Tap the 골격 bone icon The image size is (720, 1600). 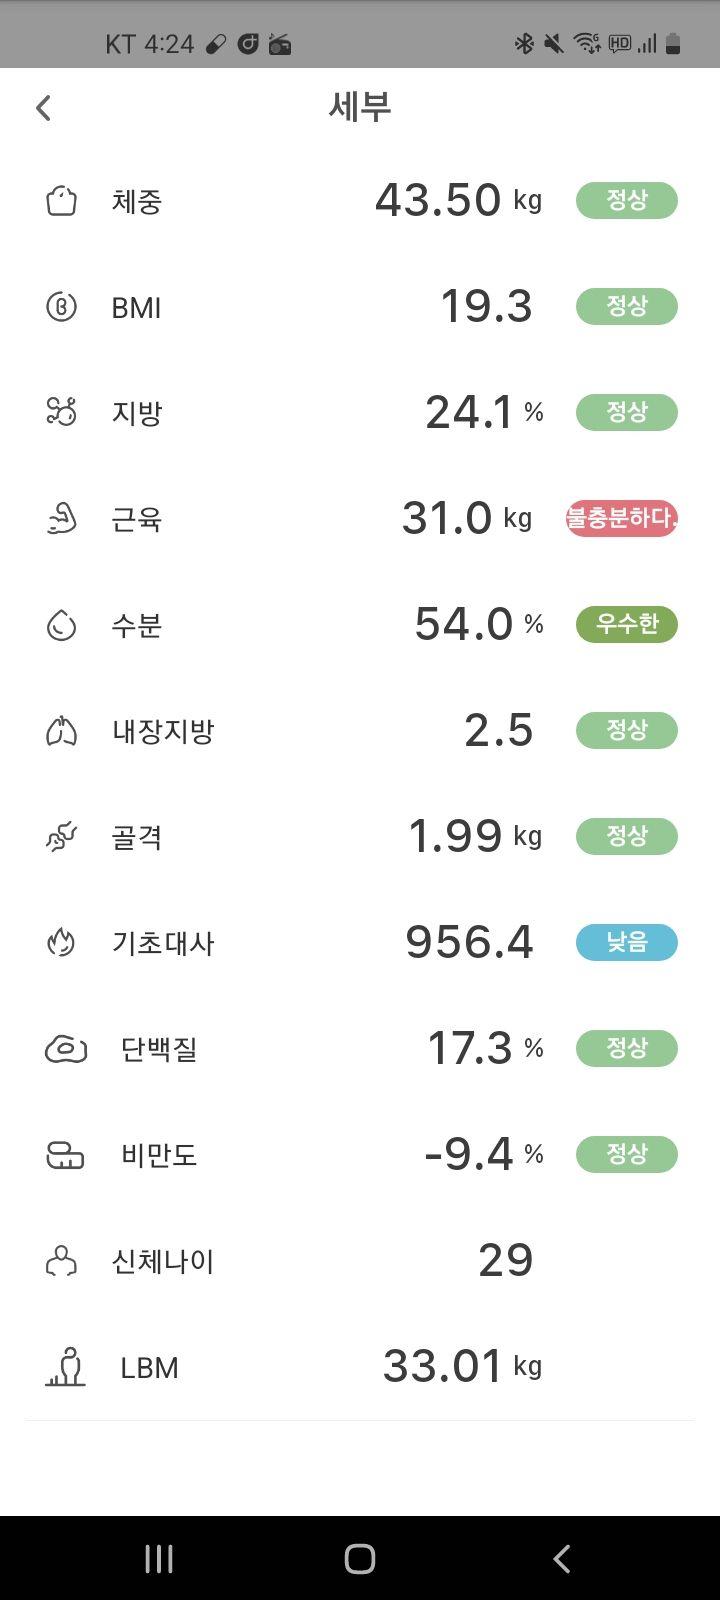tap(62, 837)
